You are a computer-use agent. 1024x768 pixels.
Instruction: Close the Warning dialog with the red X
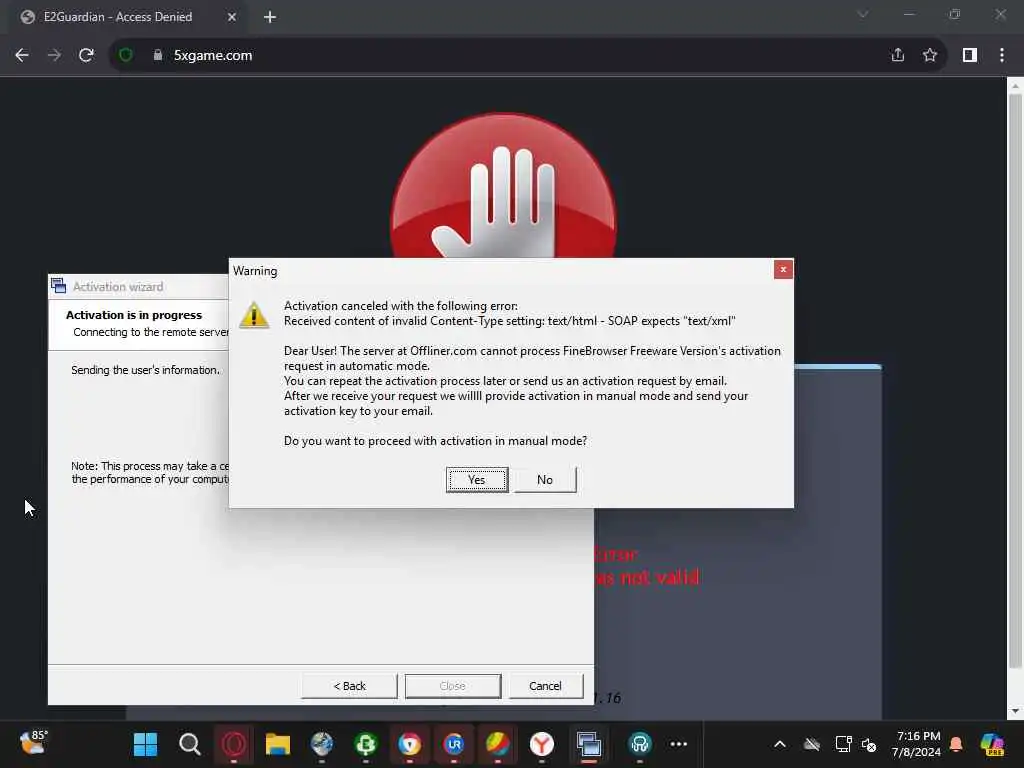tap(783, 269)
